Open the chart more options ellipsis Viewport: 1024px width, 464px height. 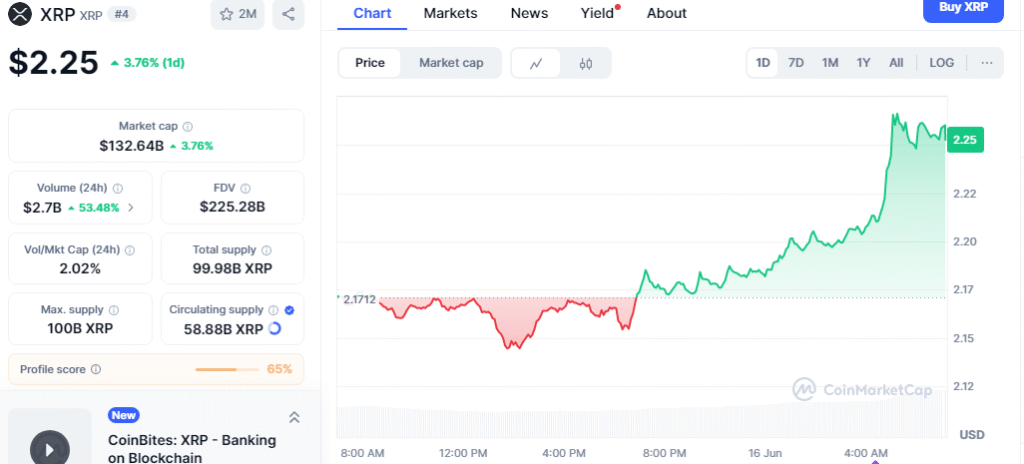(987, 63)
